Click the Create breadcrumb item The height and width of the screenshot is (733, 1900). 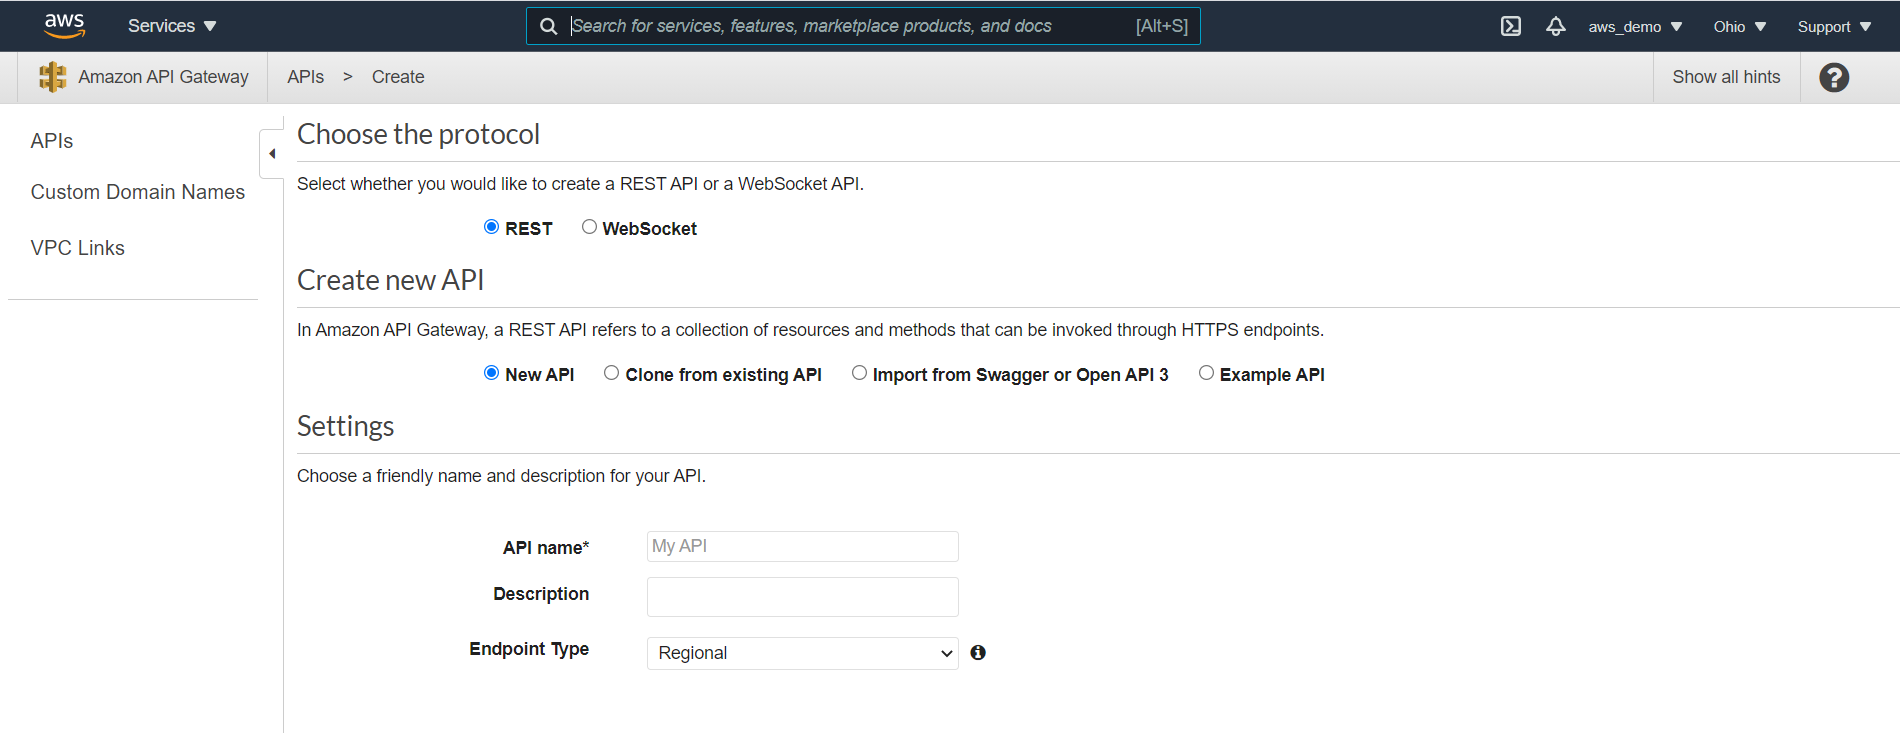pos(398,77)
